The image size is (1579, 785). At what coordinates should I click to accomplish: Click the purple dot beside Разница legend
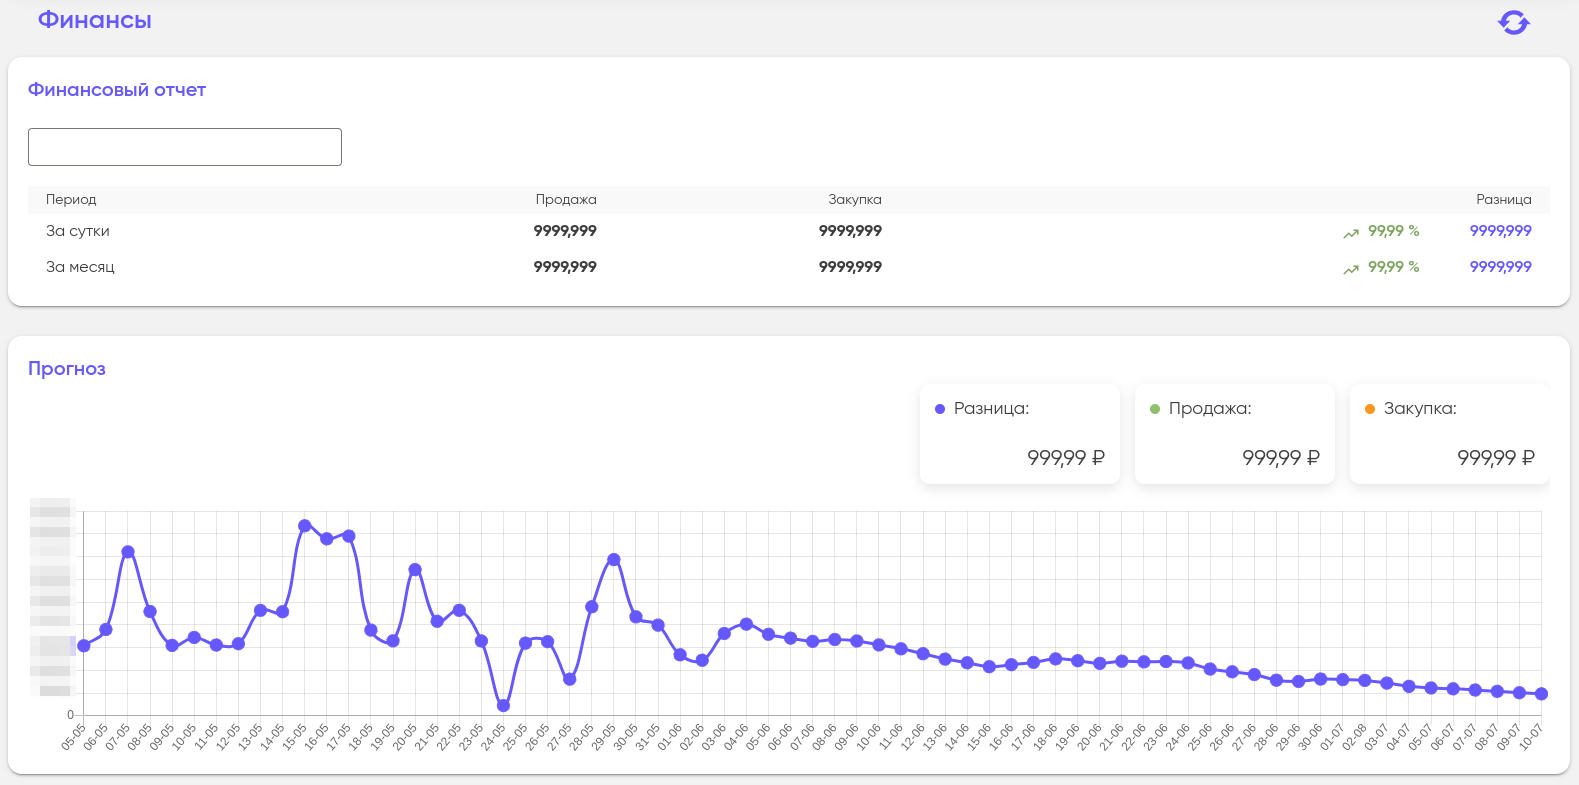pyautogui.click(x=940, y=409)
